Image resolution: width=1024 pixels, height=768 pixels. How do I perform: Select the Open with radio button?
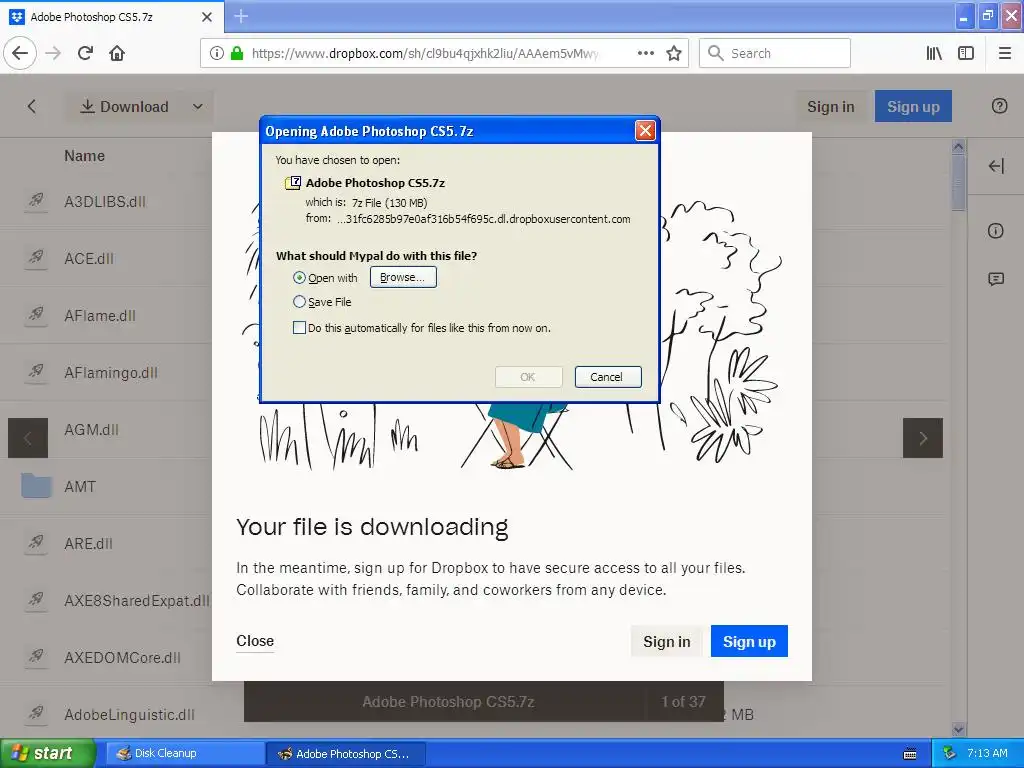point(299,278)
